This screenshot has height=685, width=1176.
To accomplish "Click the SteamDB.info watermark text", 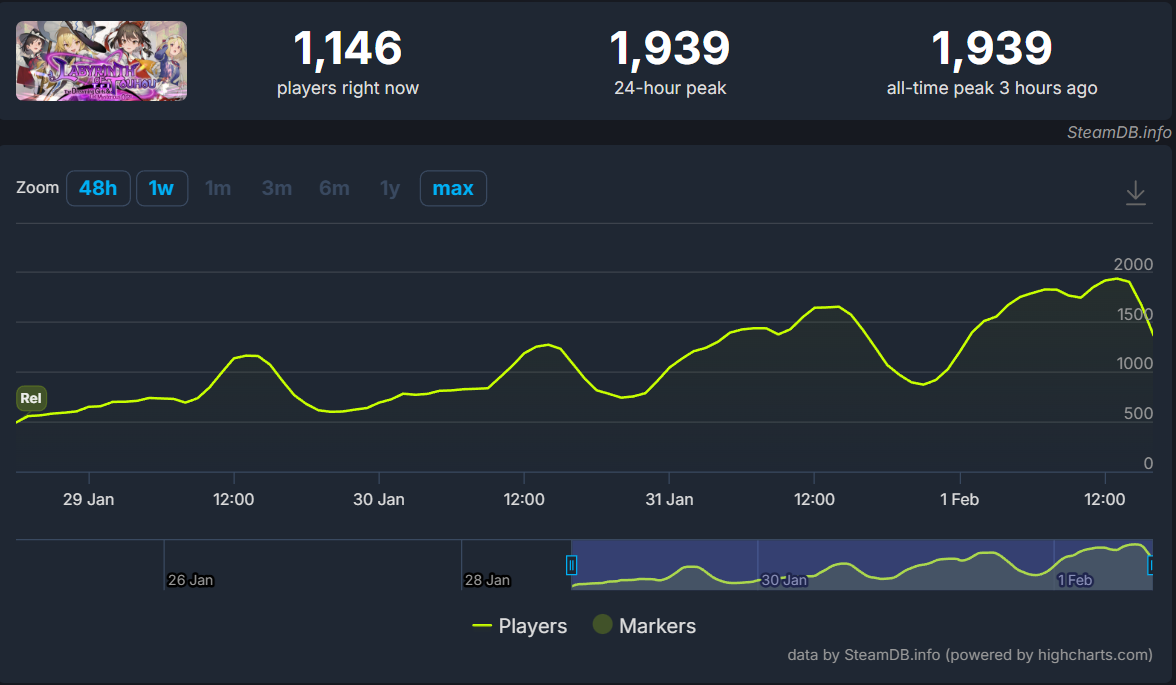I will coord(1118,133).
